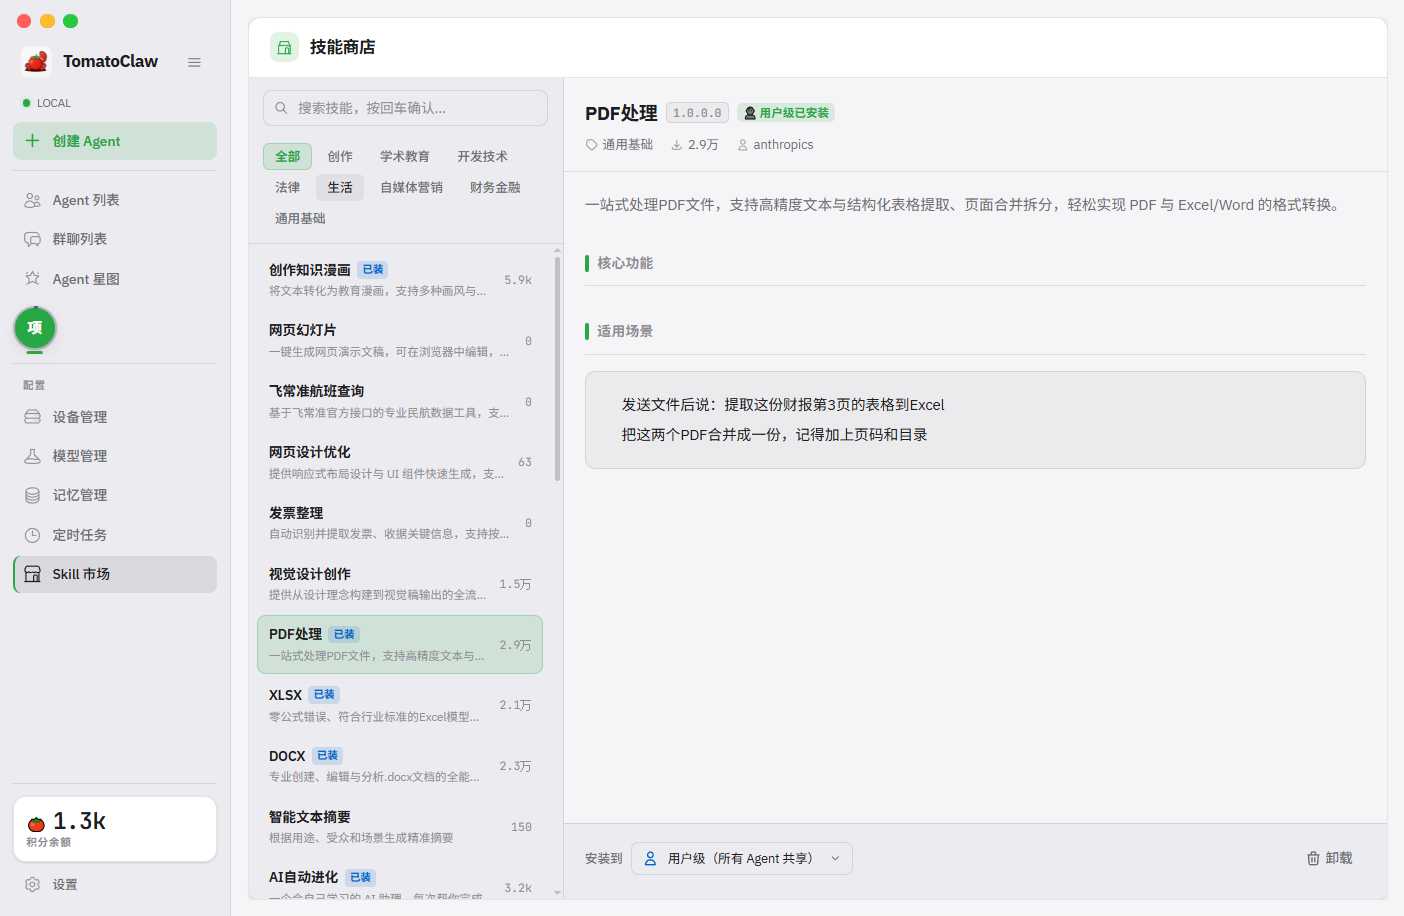Click the 卸载 uninstall trash button
Image resolution: width=1404 pixels, height=916 pixels.
coord(1329,858)
